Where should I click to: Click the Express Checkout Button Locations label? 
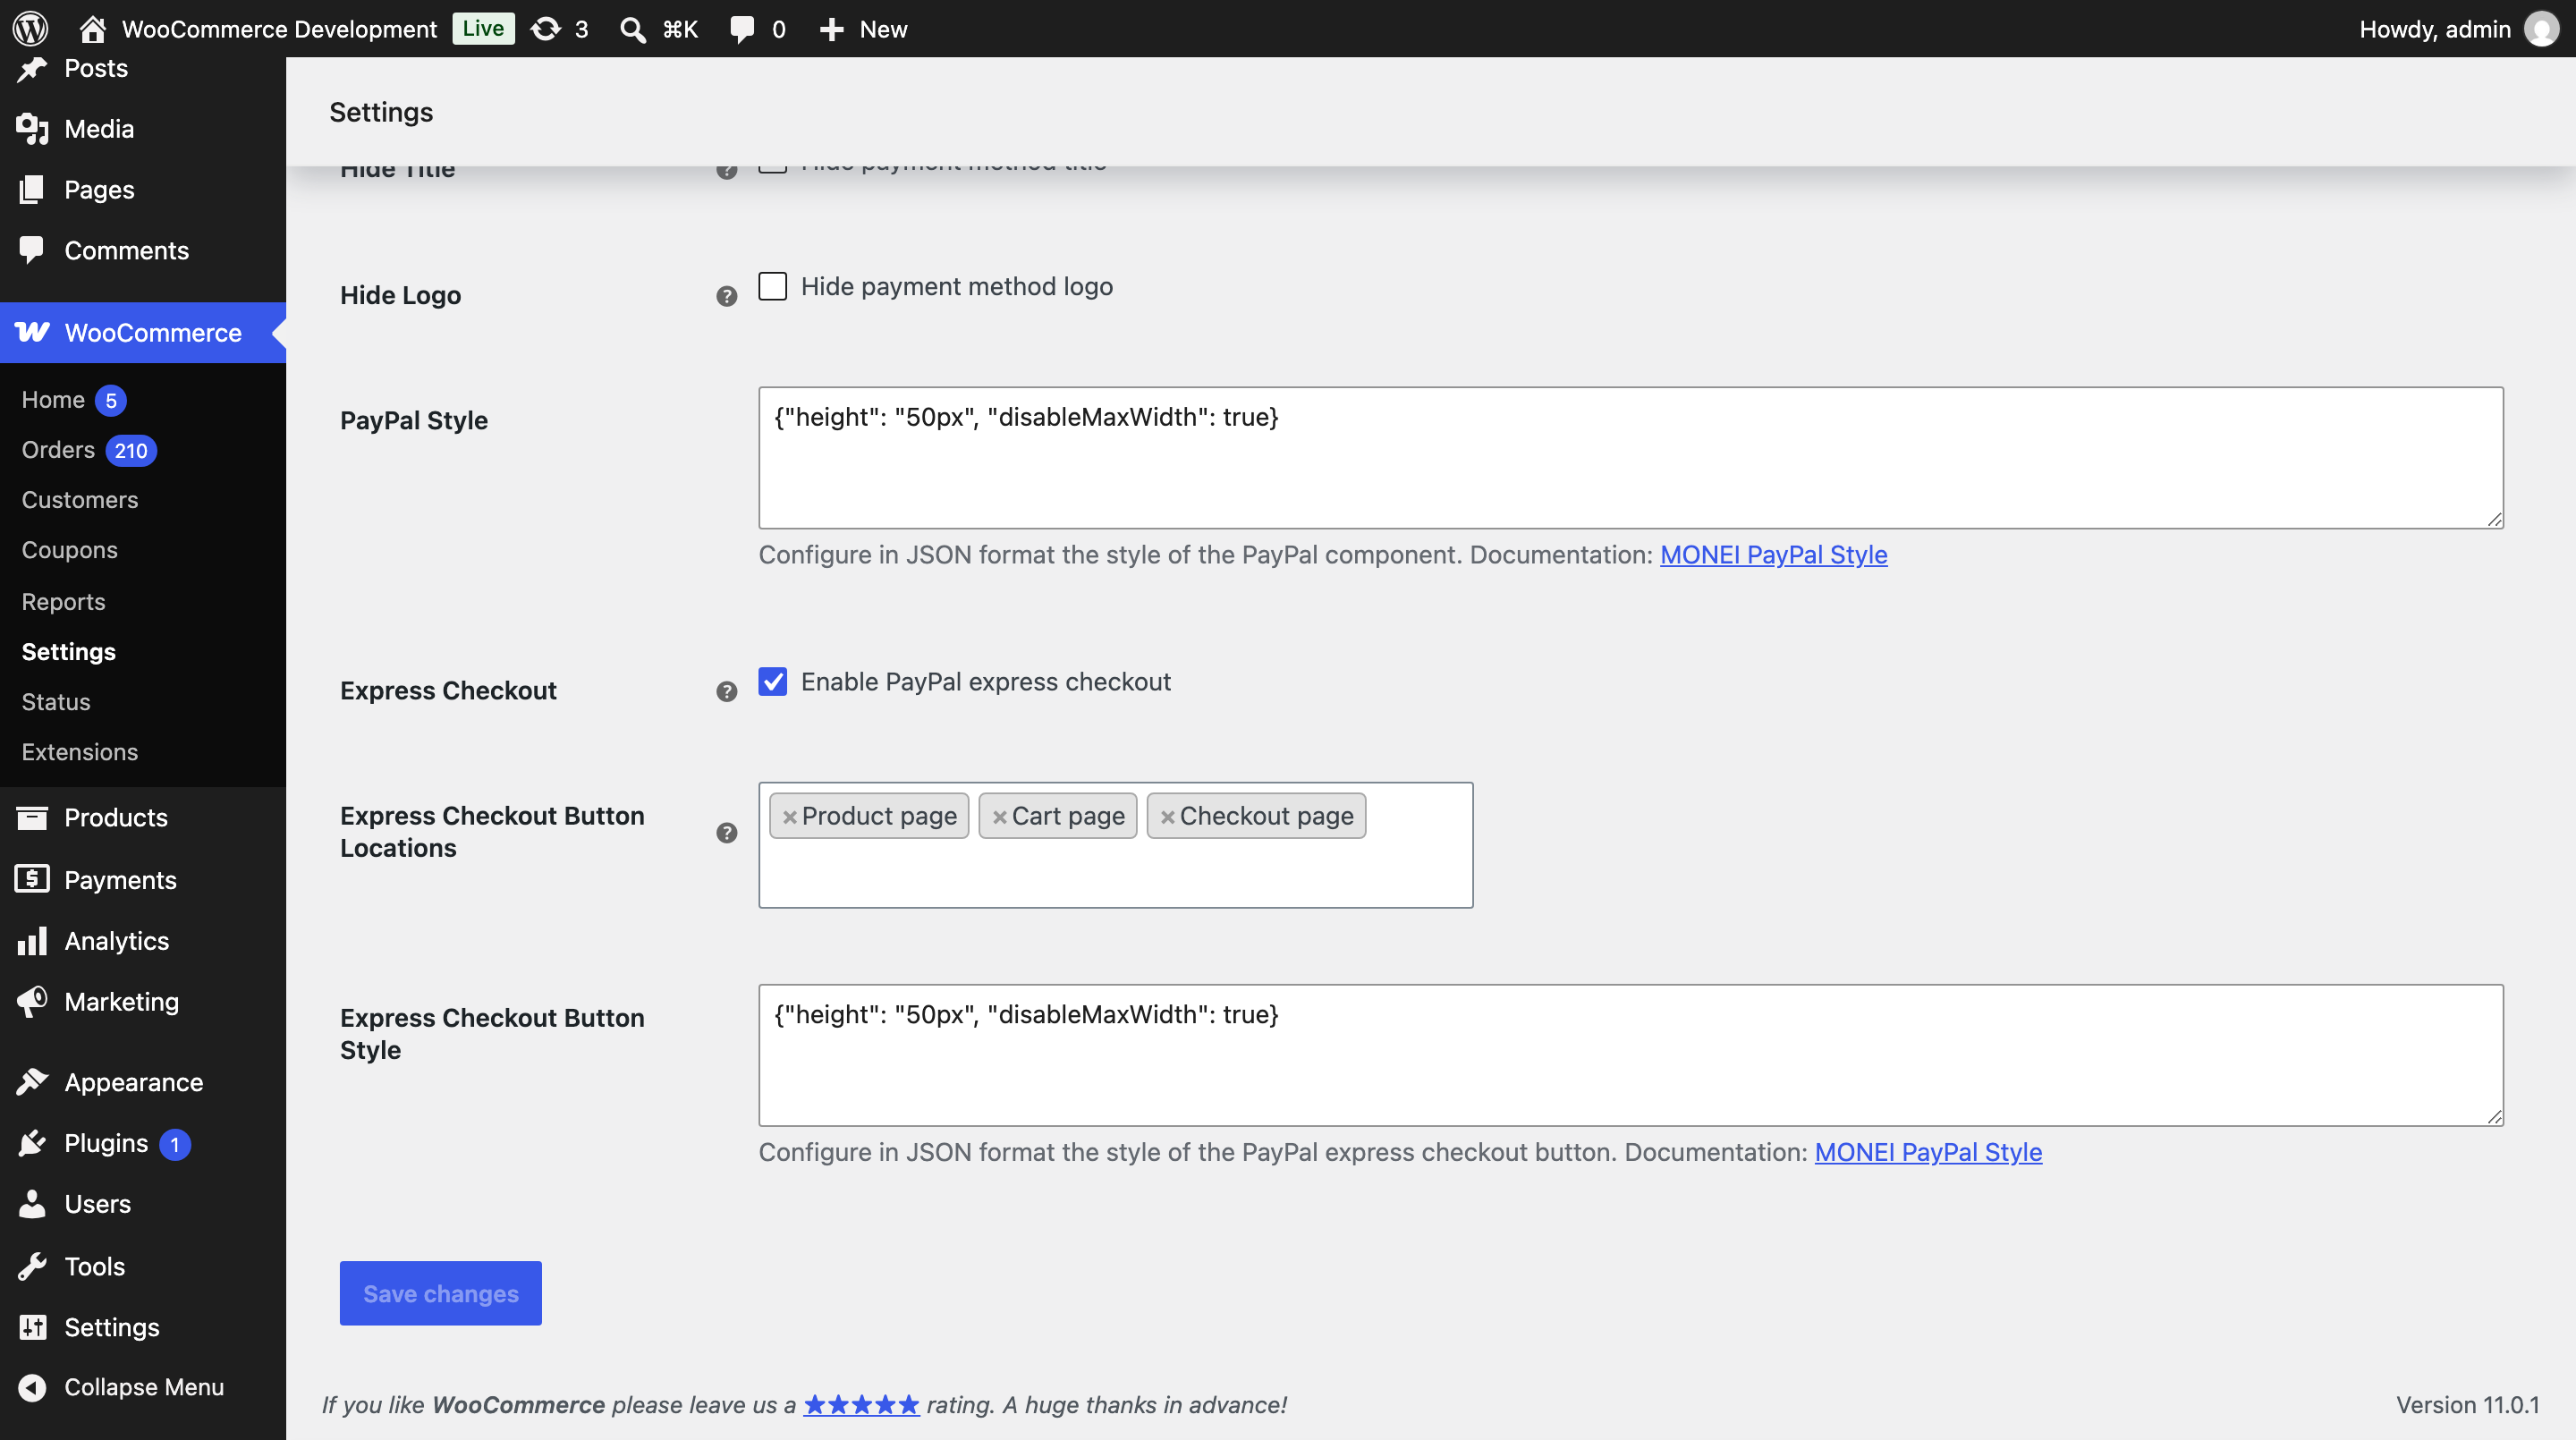point(492,832)
